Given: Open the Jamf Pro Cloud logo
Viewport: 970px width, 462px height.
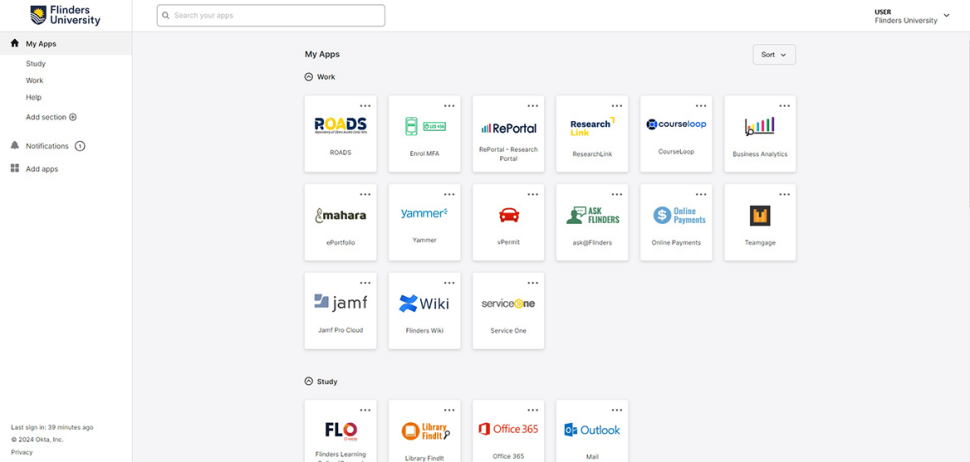Looking at the screenshot, I should (340, 302).
